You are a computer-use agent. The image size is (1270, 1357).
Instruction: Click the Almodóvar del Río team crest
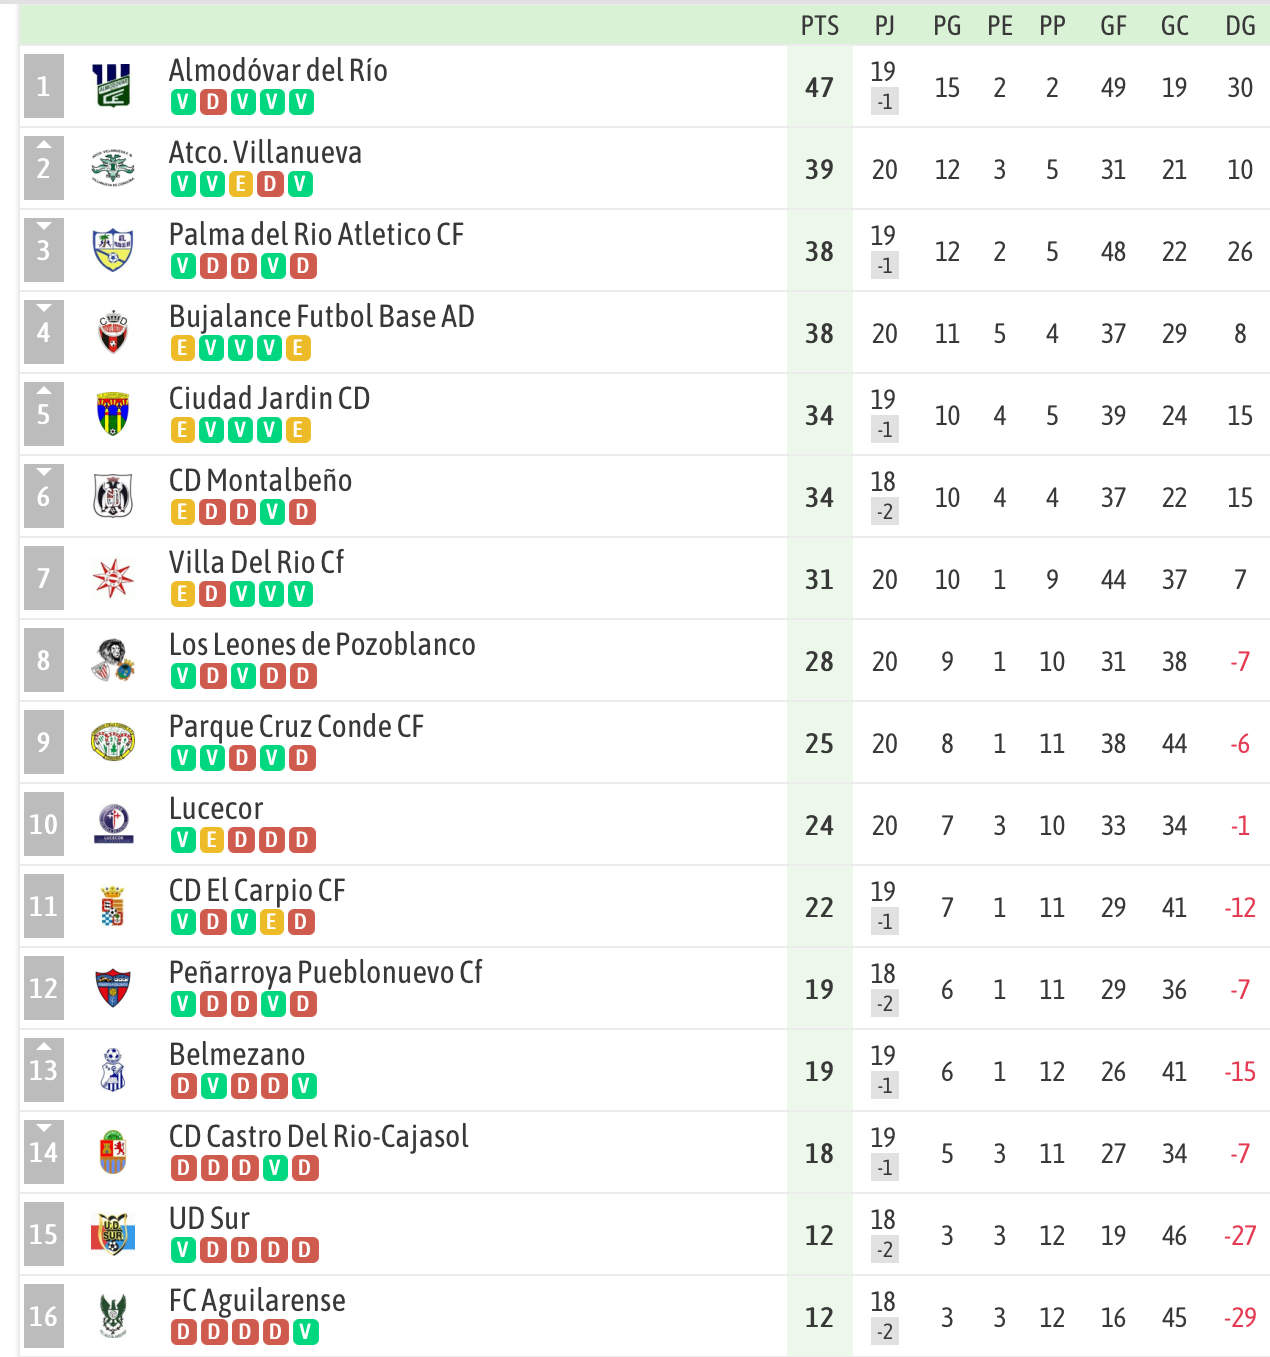112,86
